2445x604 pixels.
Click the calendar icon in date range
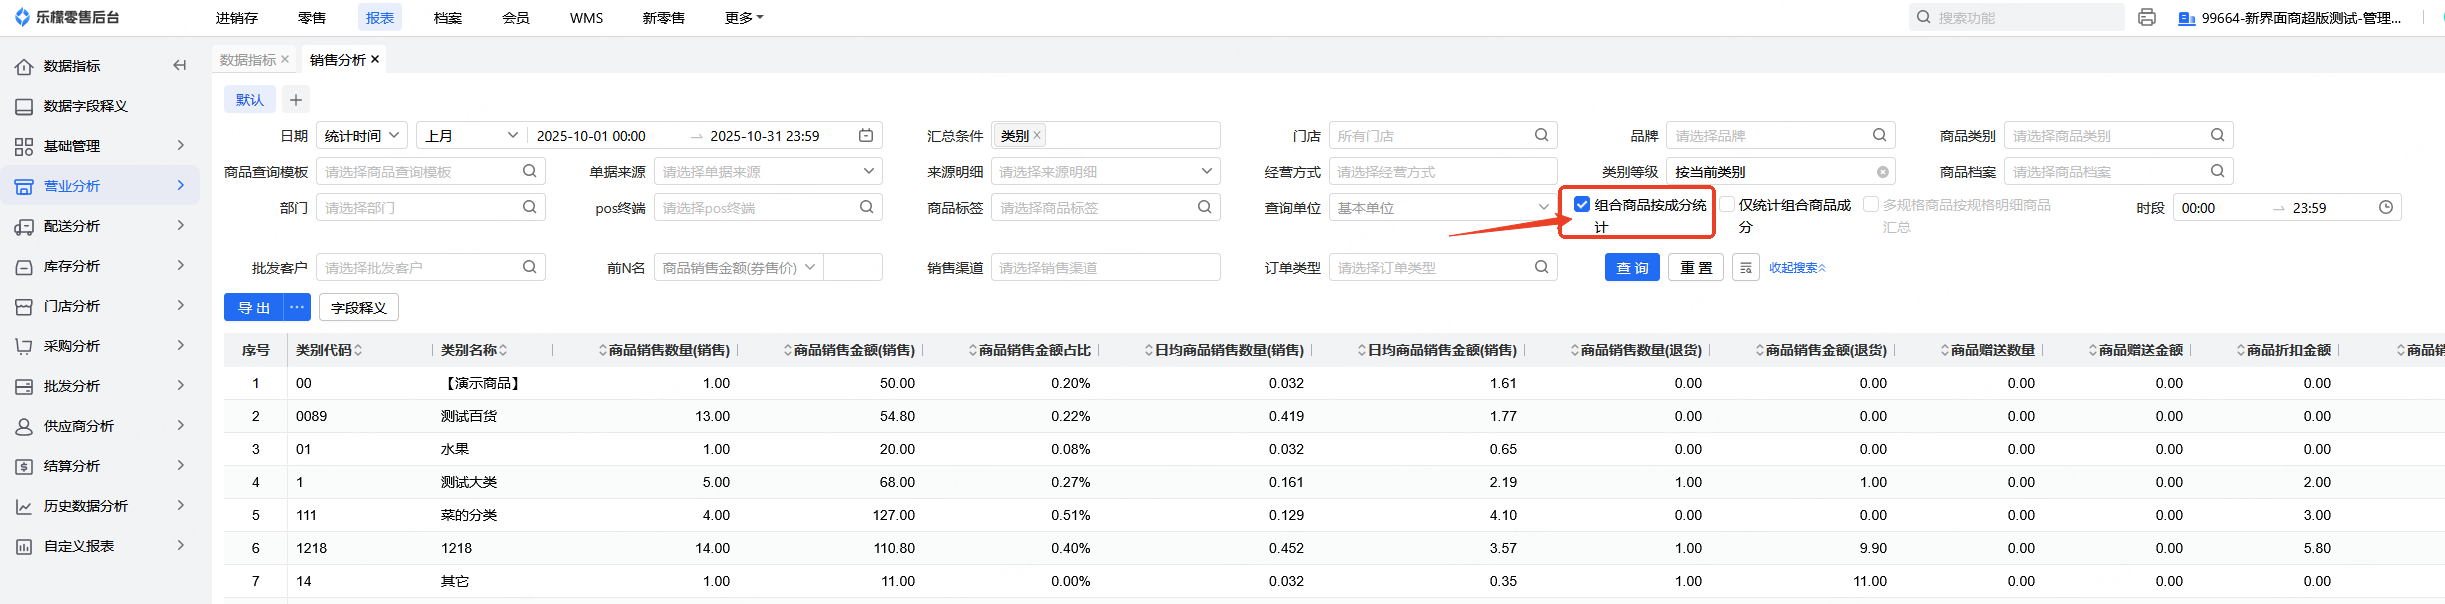866,136
